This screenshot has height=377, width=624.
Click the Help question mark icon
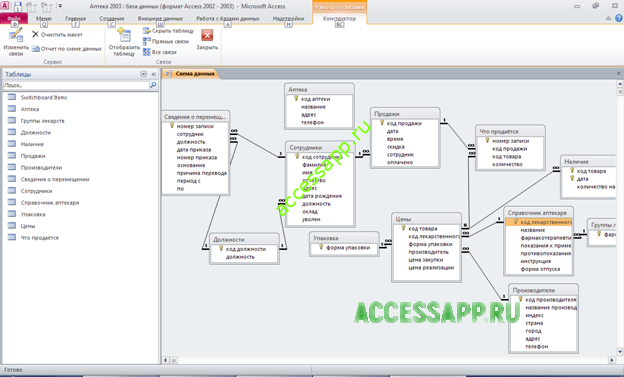[619, 18]
